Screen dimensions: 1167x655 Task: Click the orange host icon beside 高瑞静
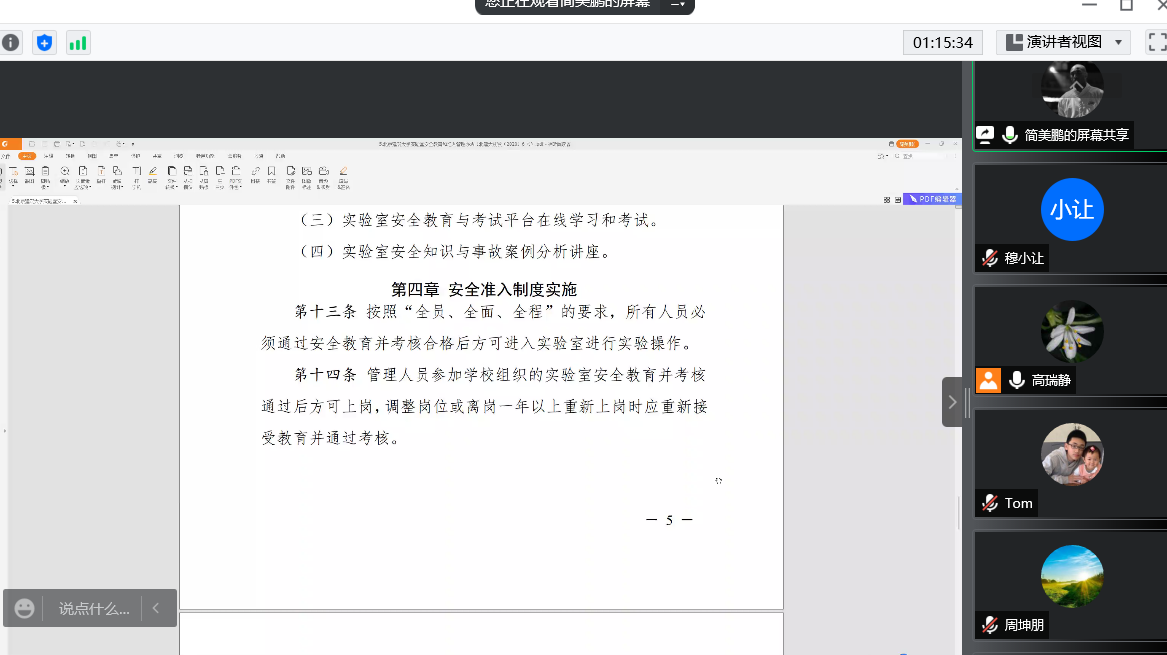[x=988, y=380]
